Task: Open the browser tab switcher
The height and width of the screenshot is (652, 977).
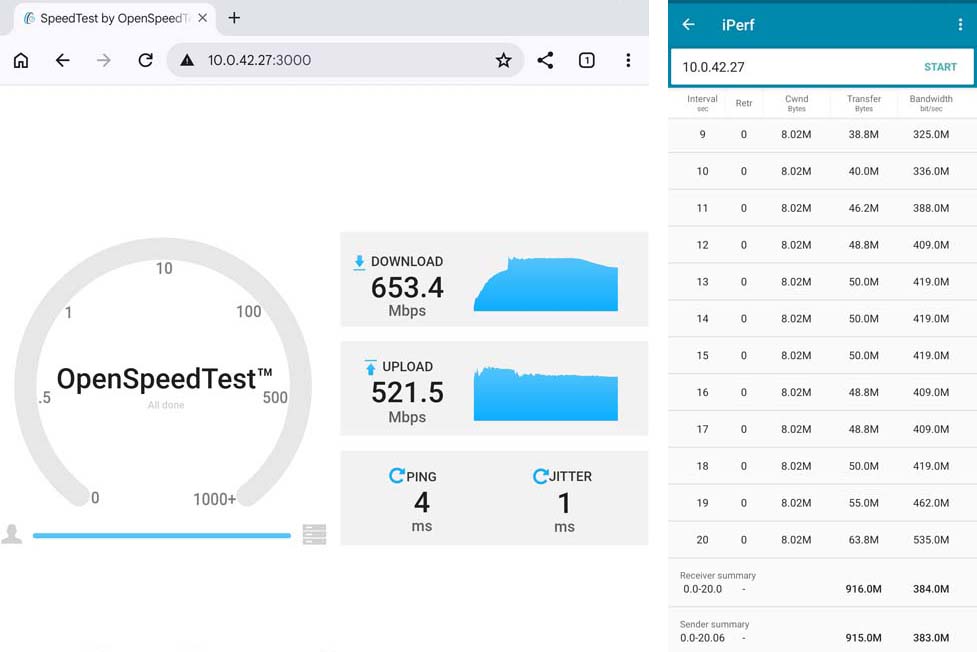Action: (x=586, y=60)
